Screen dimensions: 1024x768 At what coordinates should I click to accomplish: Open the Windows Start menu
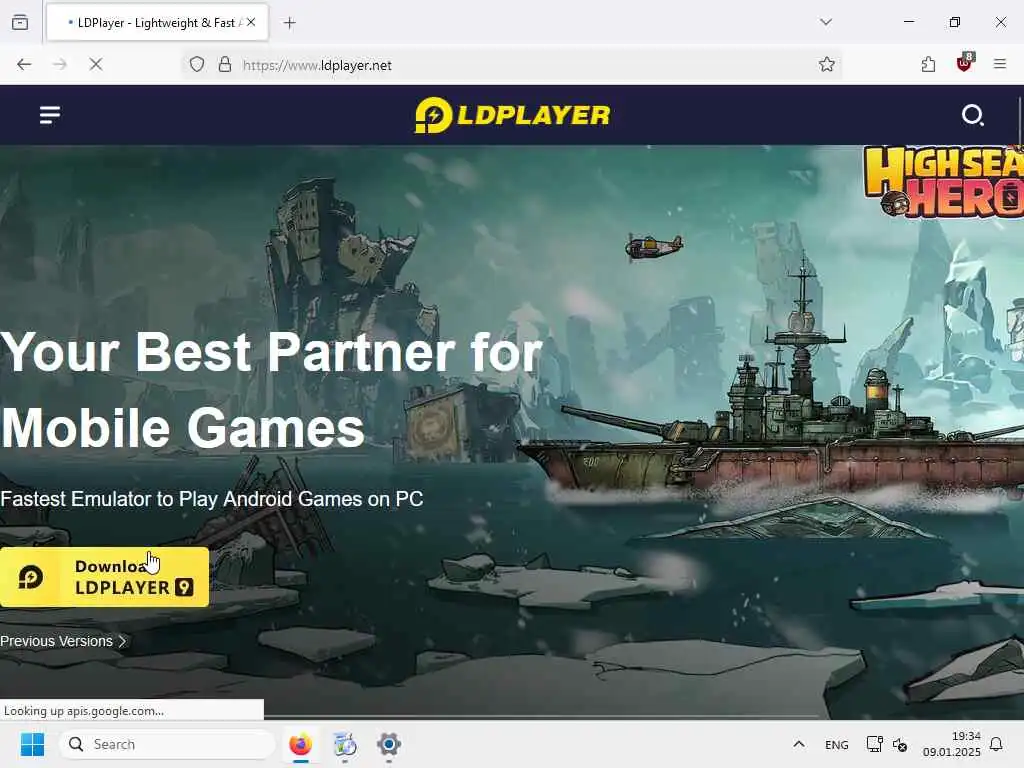[x=32, y=744]
